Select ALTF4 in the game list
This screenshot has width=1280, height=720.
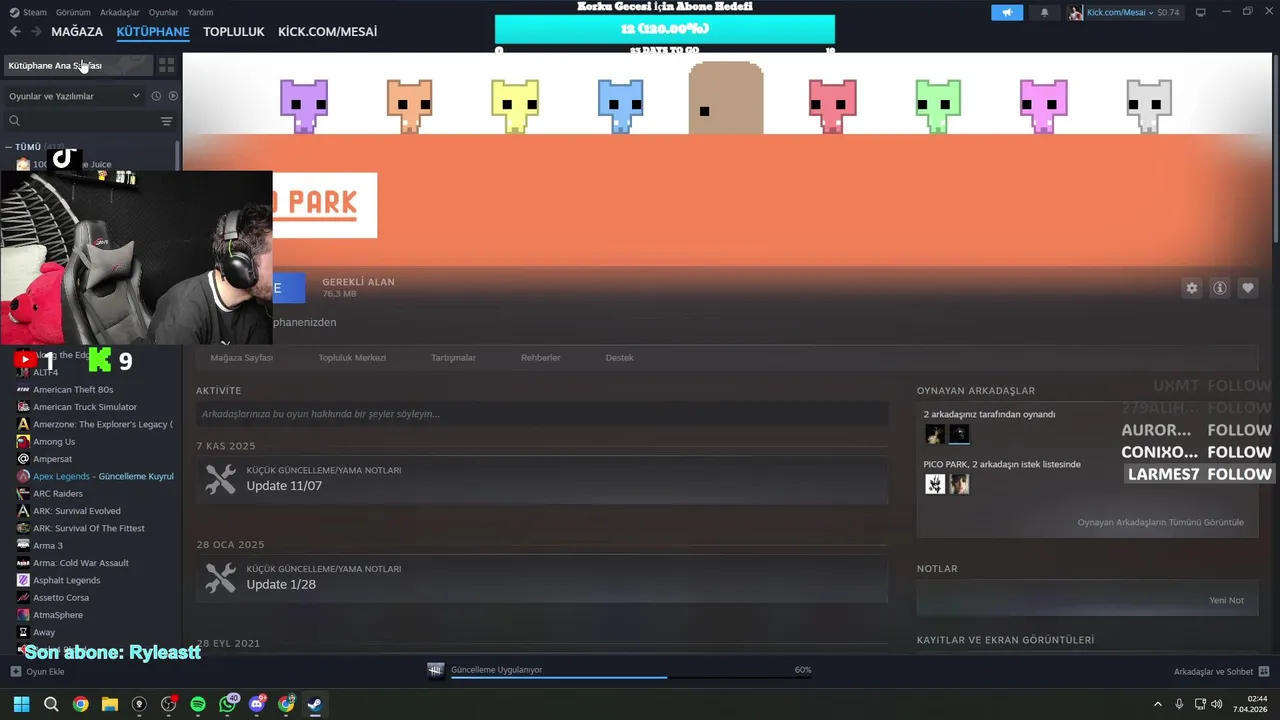tap(45, 372)
